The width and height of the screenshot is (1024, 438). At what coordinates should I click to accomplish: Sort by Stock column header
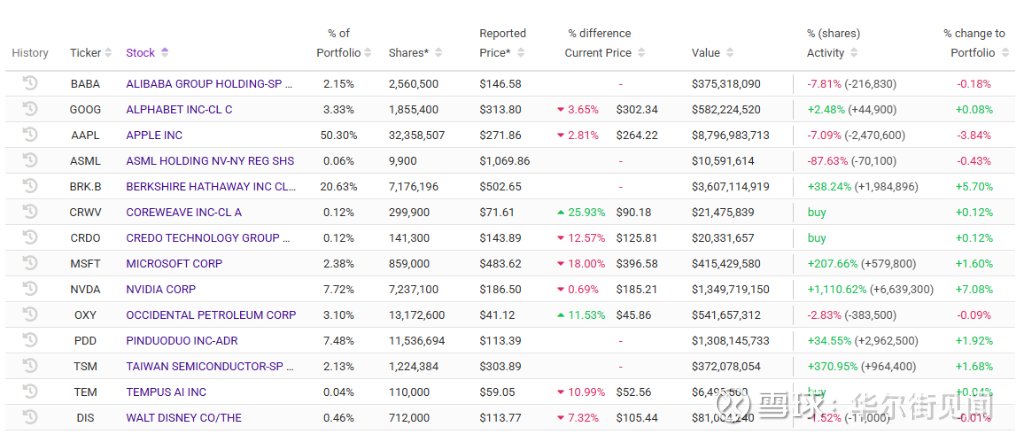(x=147, y=53)
